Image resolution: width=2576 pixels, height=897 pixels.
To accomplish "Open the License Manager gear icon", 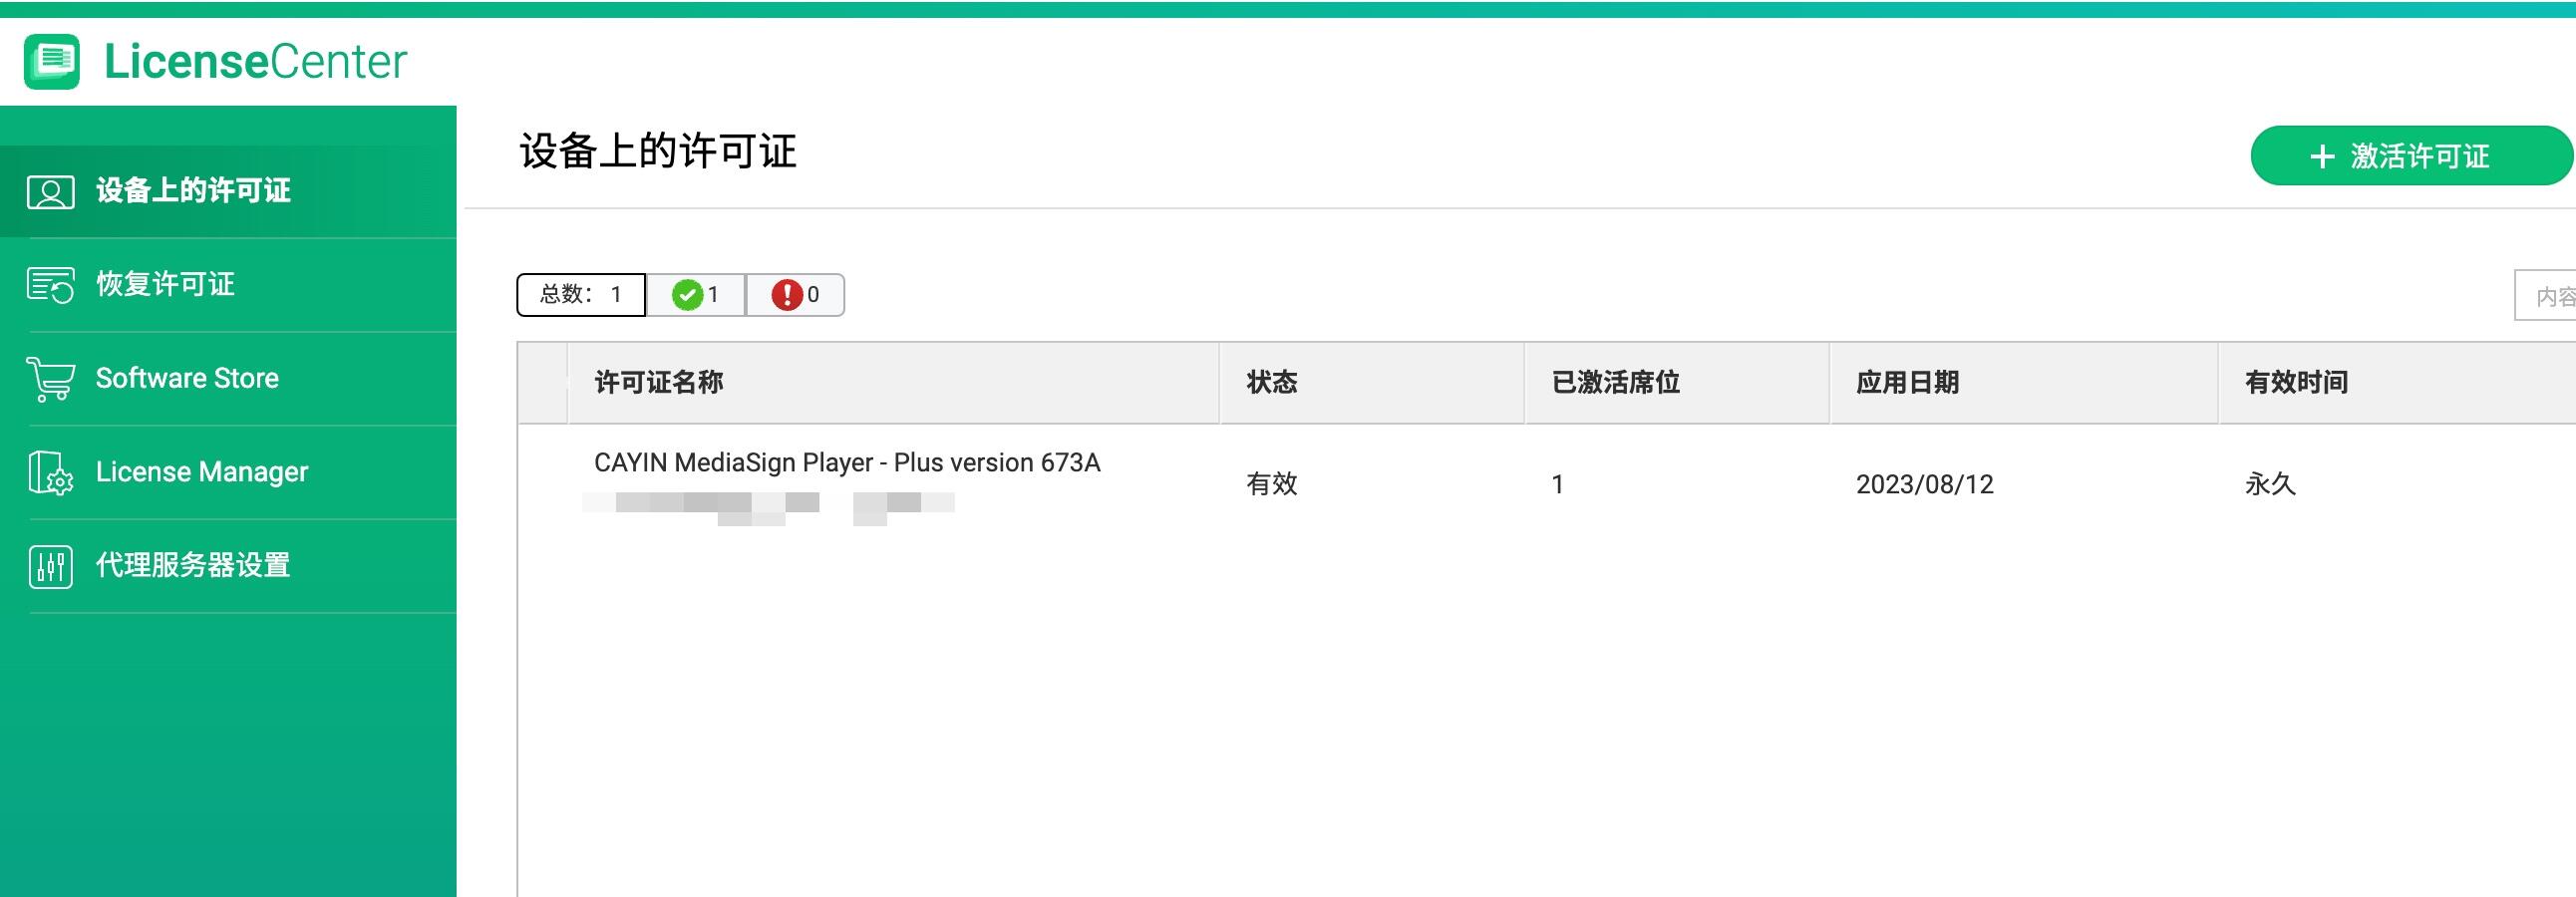I will [x=50, y=473].
